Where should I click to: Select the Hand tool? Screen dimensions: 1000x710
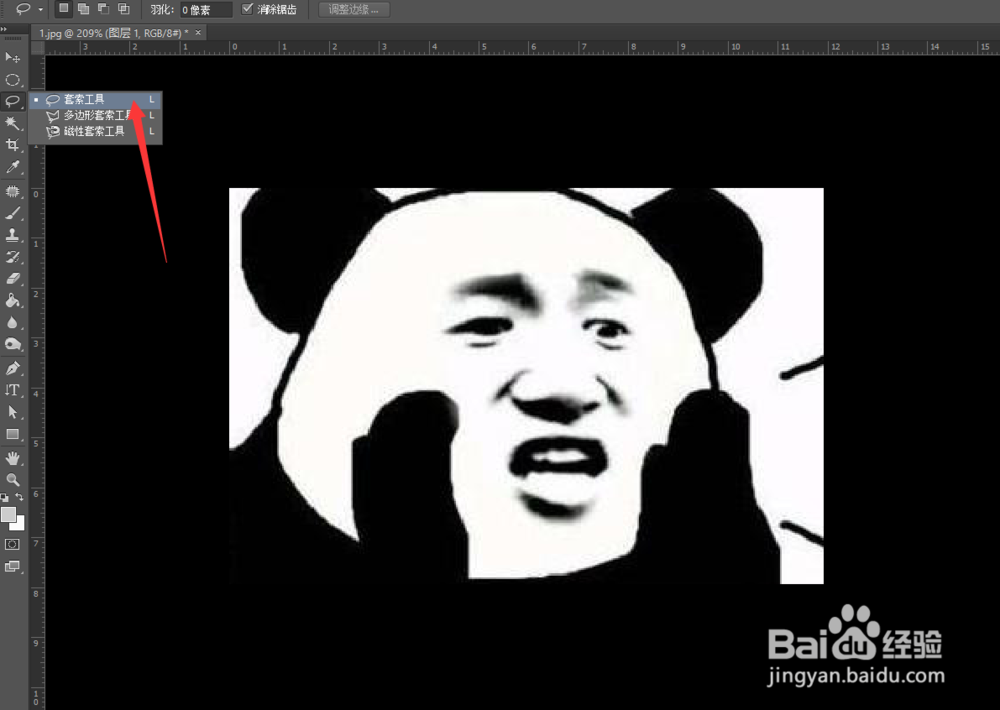tap(12, 458)
